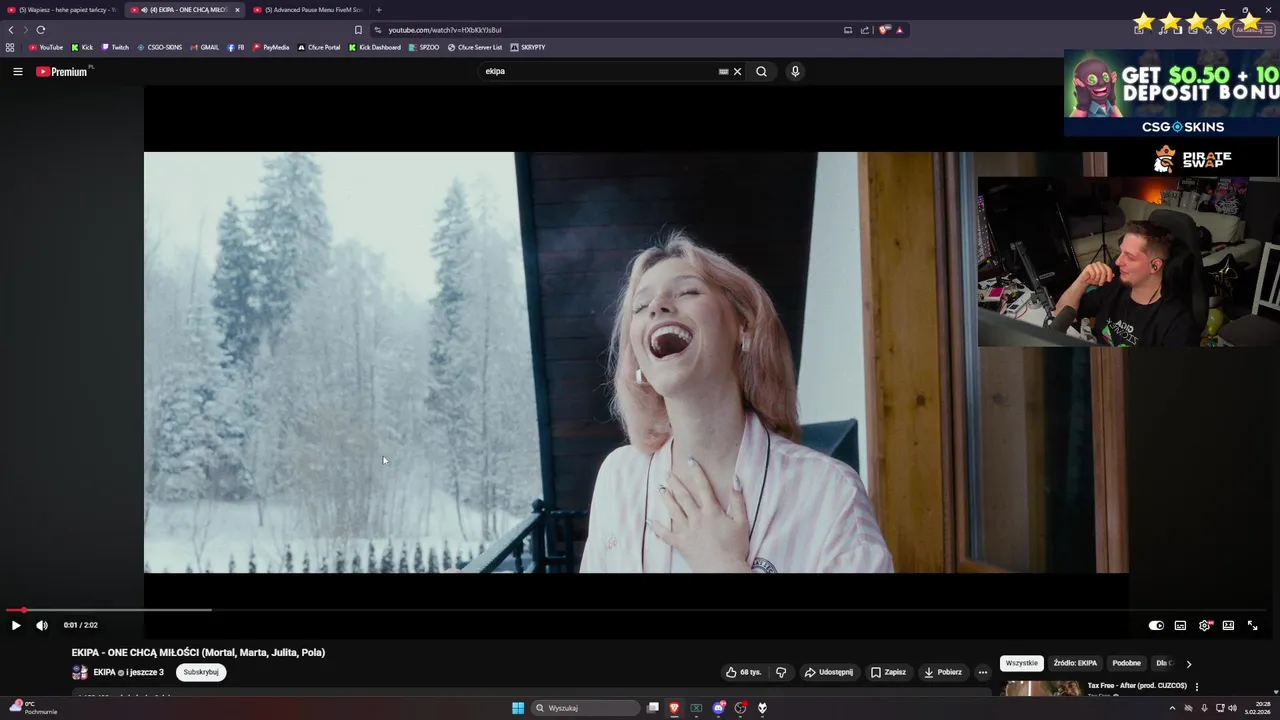Image resolution: width=1280 pixels, height=720 pixels.
Task: Run YouTube search with magnifier icon
Action: pos(761,71)
